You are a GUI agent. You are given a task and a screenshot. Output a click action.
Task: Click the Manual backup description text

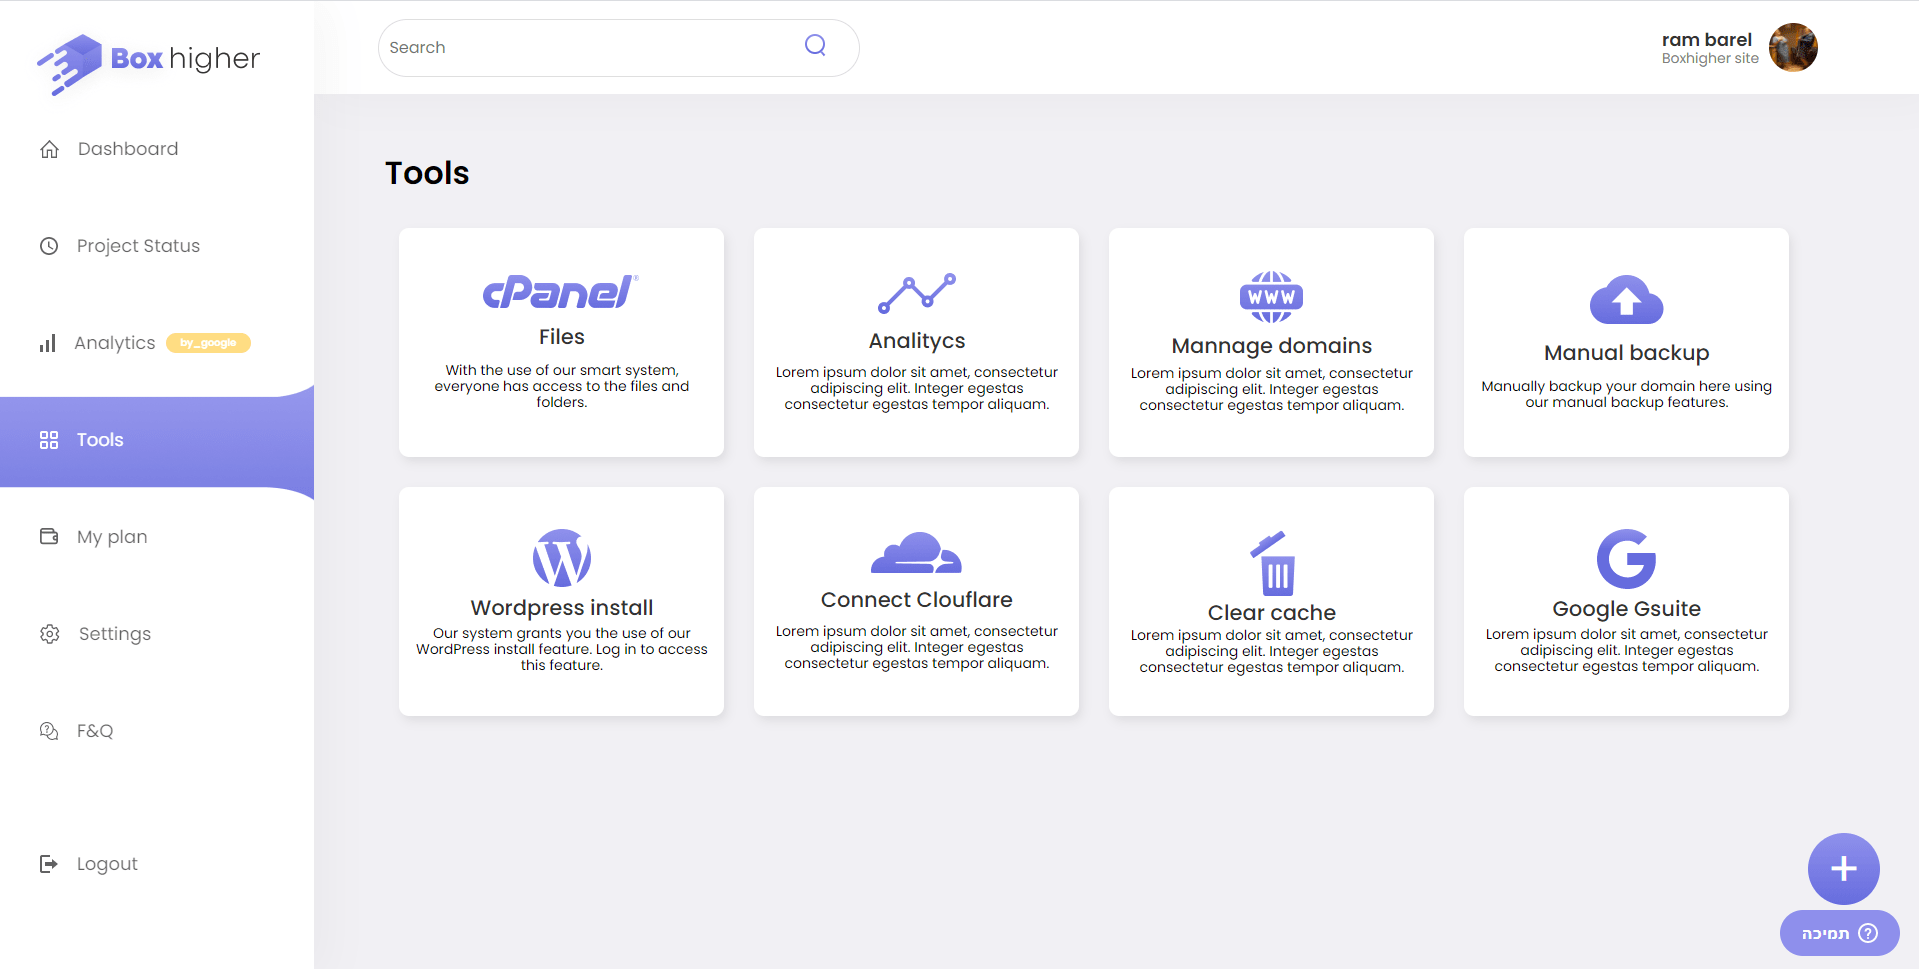point(1626,394)
